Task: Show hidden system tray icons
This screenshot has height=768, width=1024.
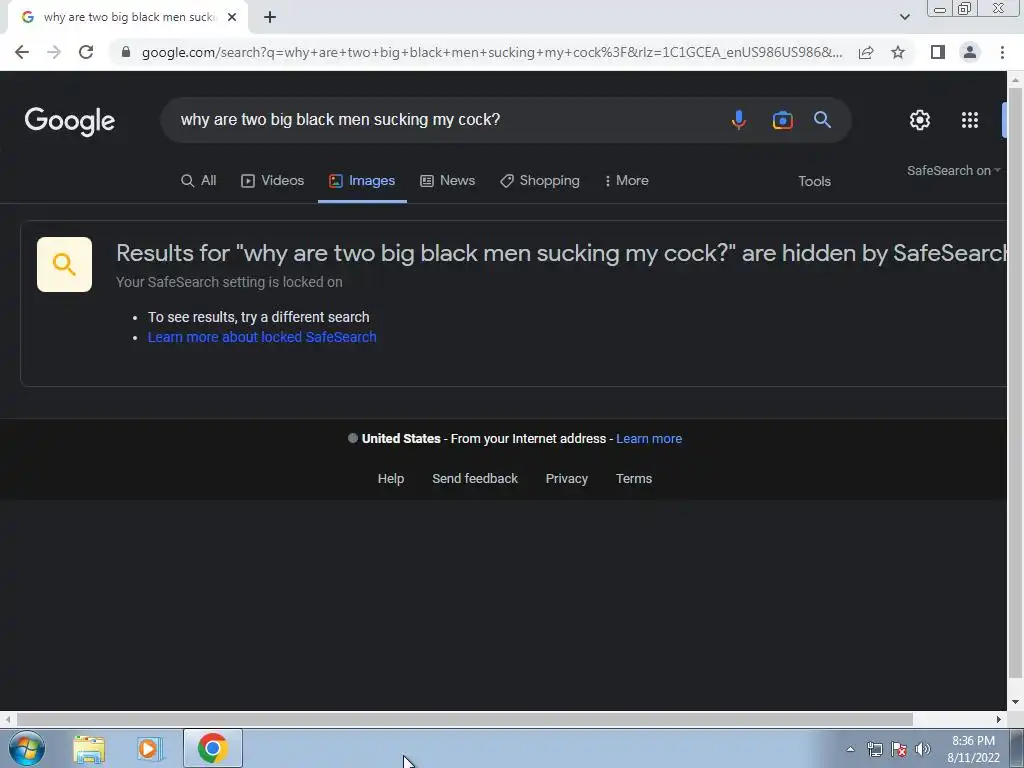Action: 850,749
